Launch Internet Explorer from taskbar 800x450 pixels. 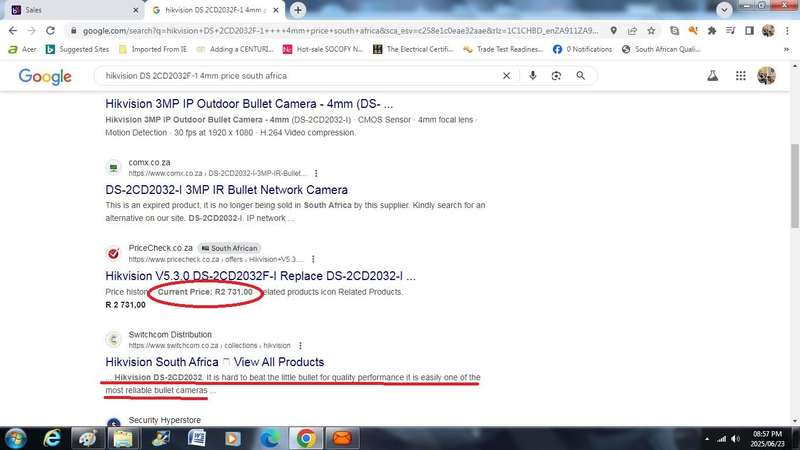[52, 438]
